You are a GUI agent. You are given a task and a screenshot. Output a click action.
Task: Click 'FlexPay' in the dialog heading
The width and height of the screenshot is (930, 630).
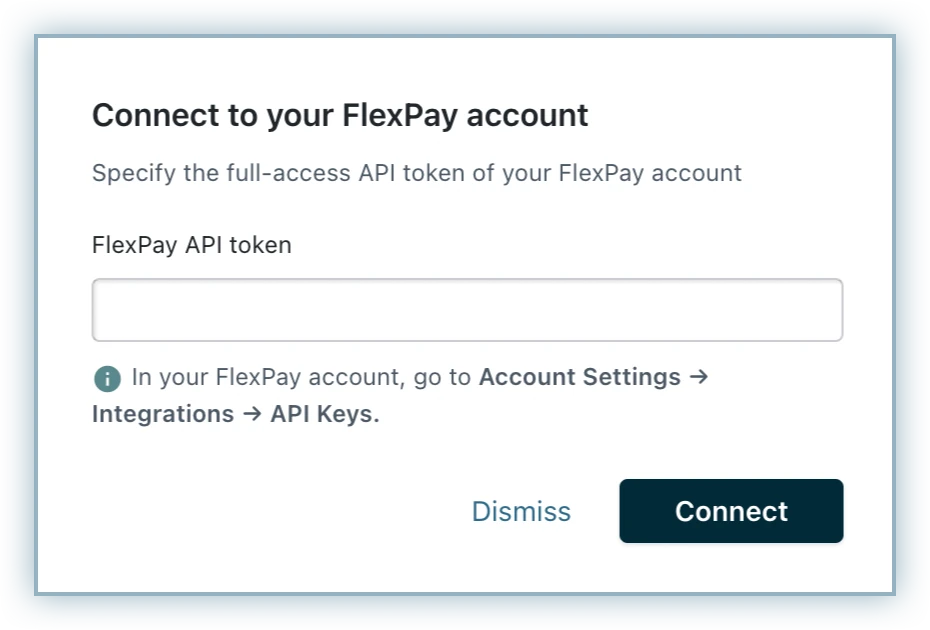(x=400, y=115)
